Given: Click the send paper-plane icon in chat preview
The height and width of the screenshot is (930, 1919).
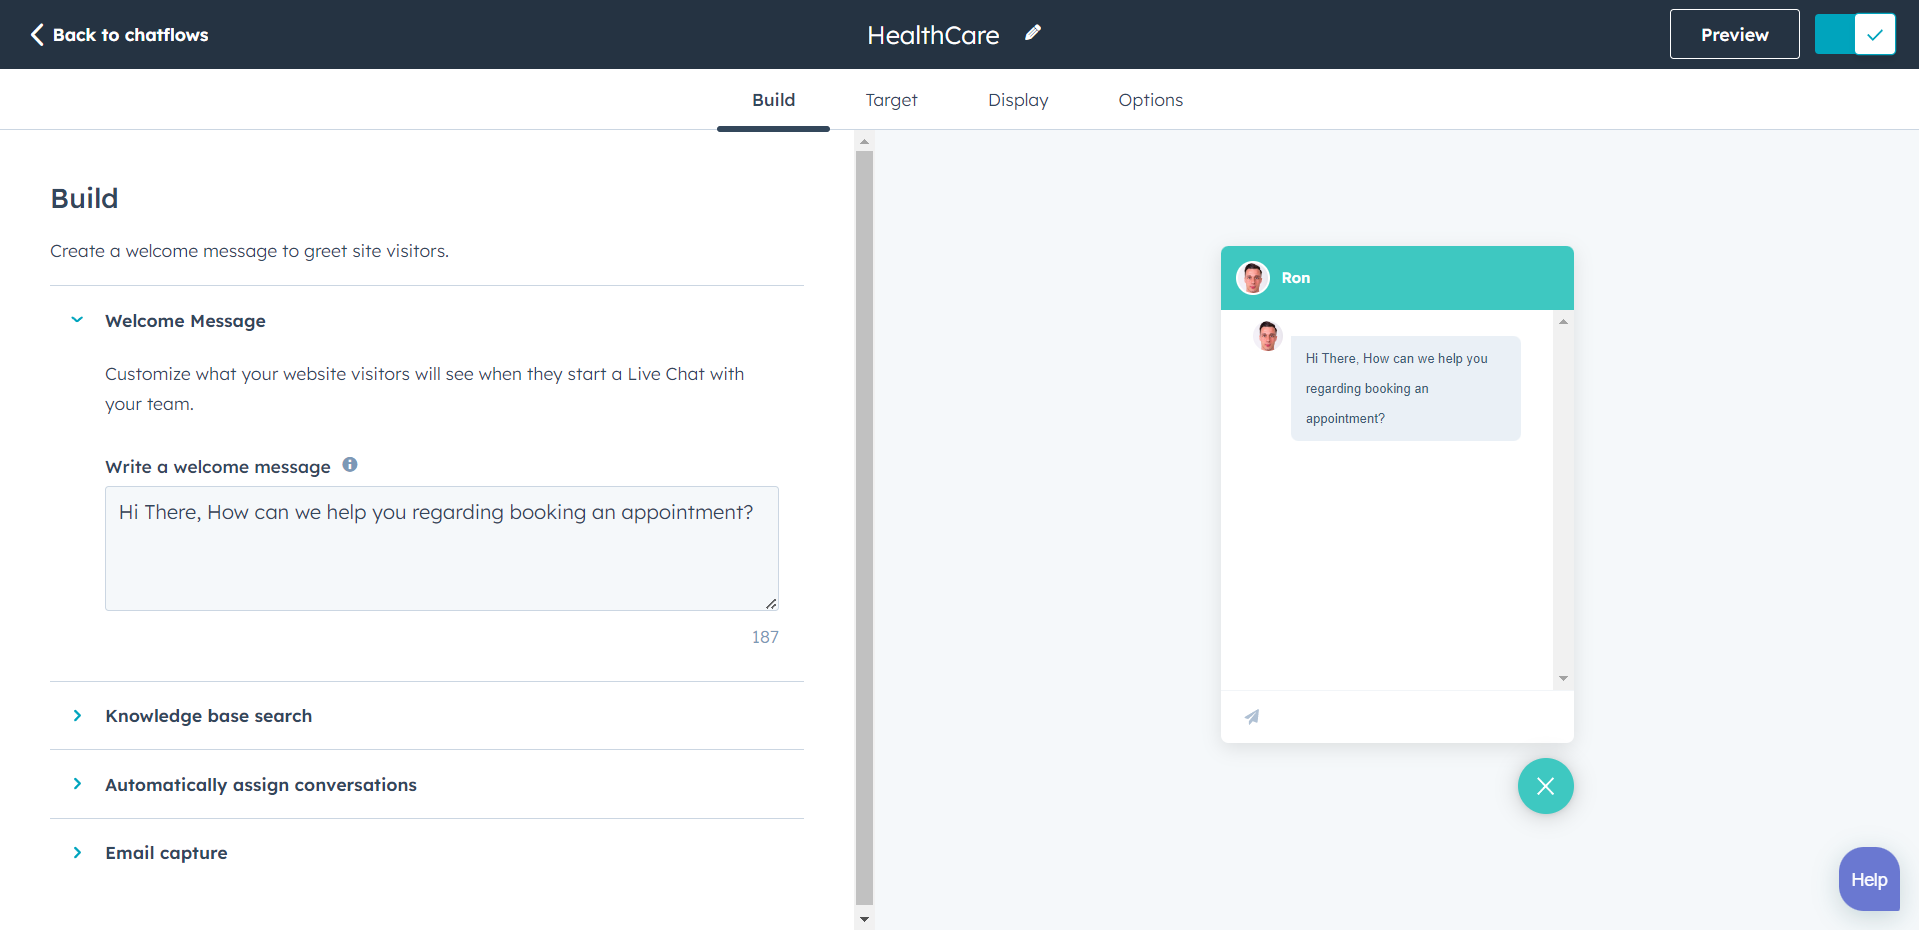Looking at the screenshot, I should coord(1252,716).
